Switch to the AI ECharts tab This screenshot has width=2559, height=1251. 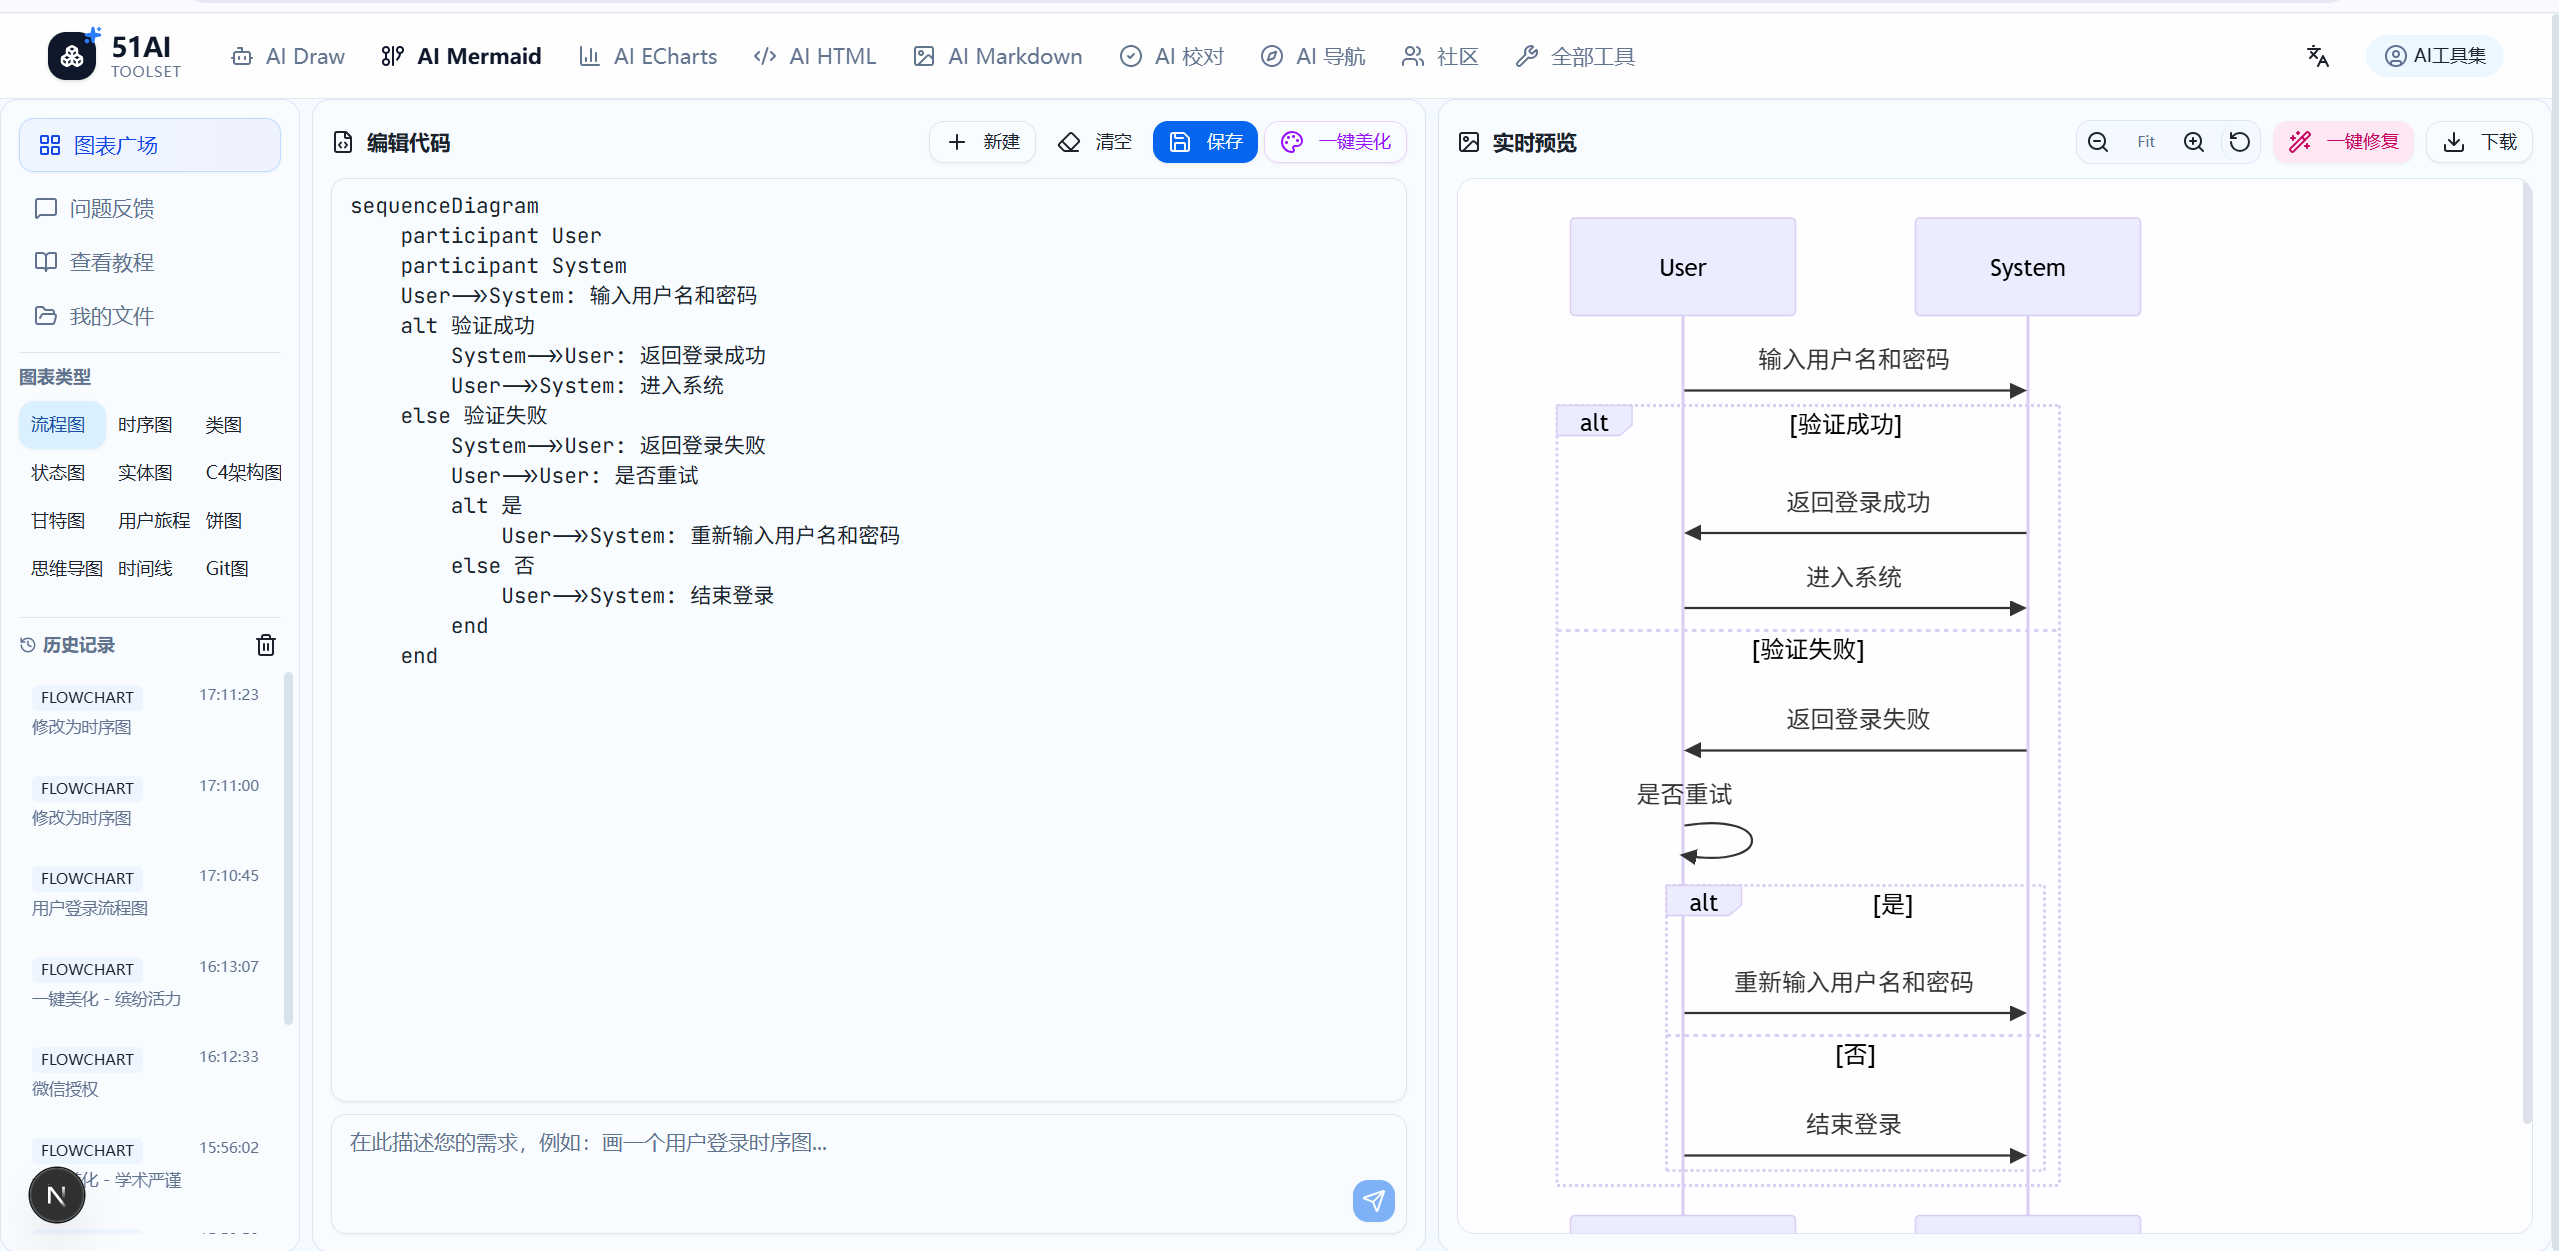[x=648, y=56]
